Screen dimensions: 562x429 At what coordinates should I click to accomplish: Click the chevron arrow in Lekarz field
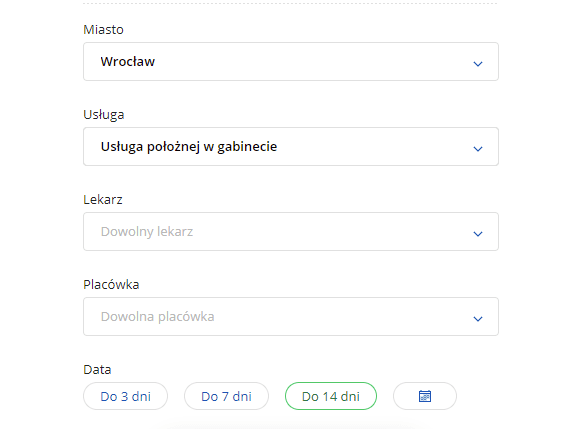click(478, 234)
